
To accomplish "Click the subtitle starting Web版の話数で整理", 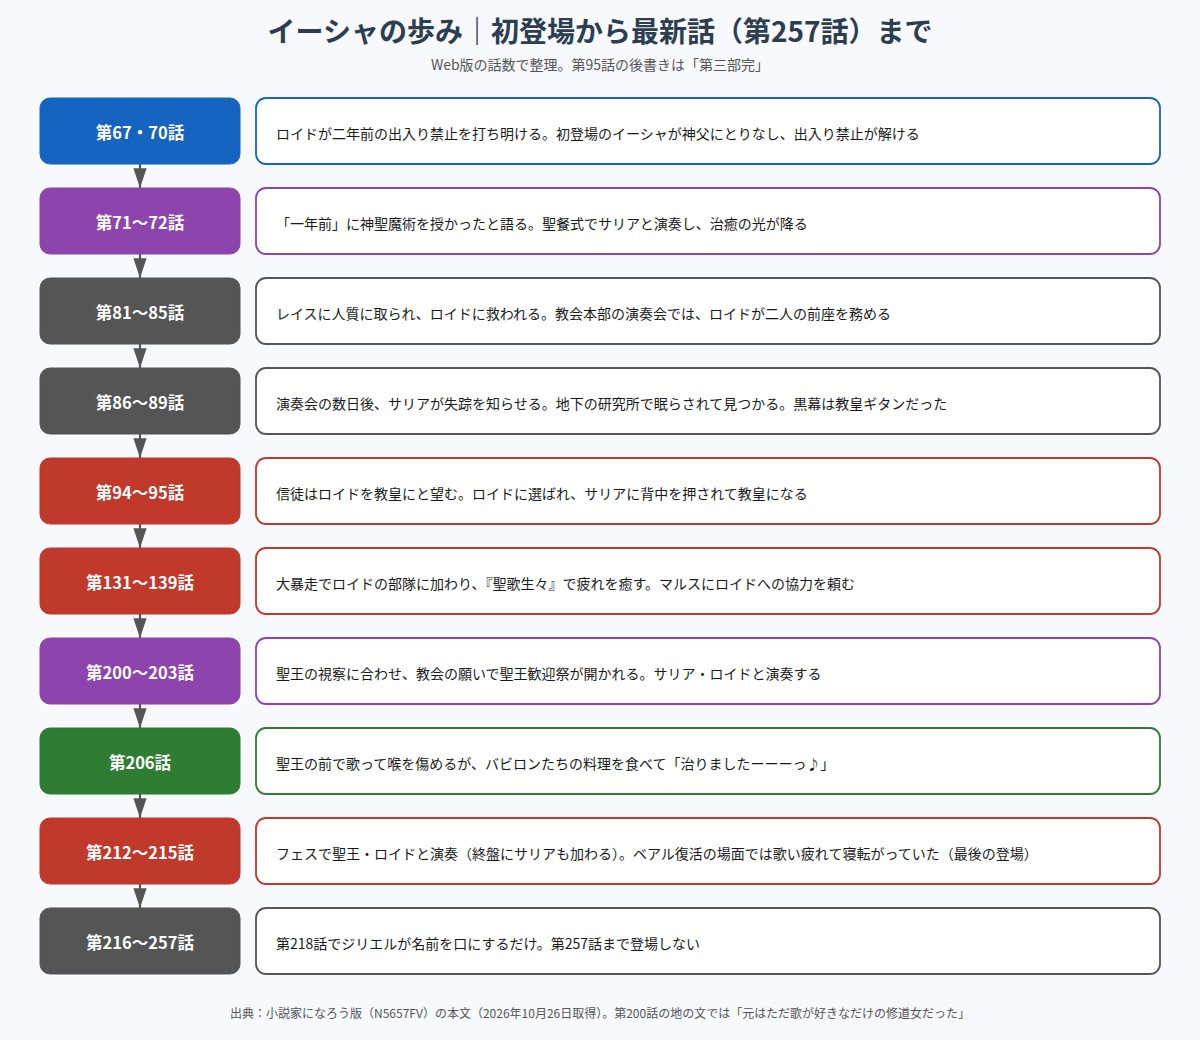I will 598,66.
